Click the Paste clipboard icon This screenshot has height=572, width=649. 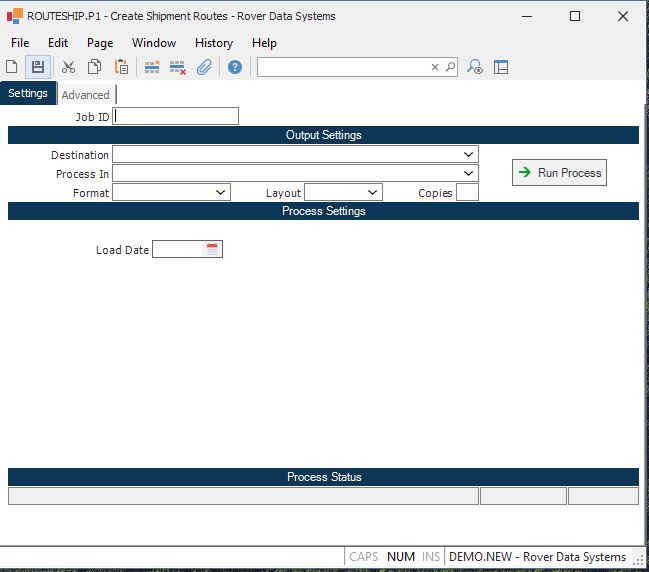click(x=121, y=67)
